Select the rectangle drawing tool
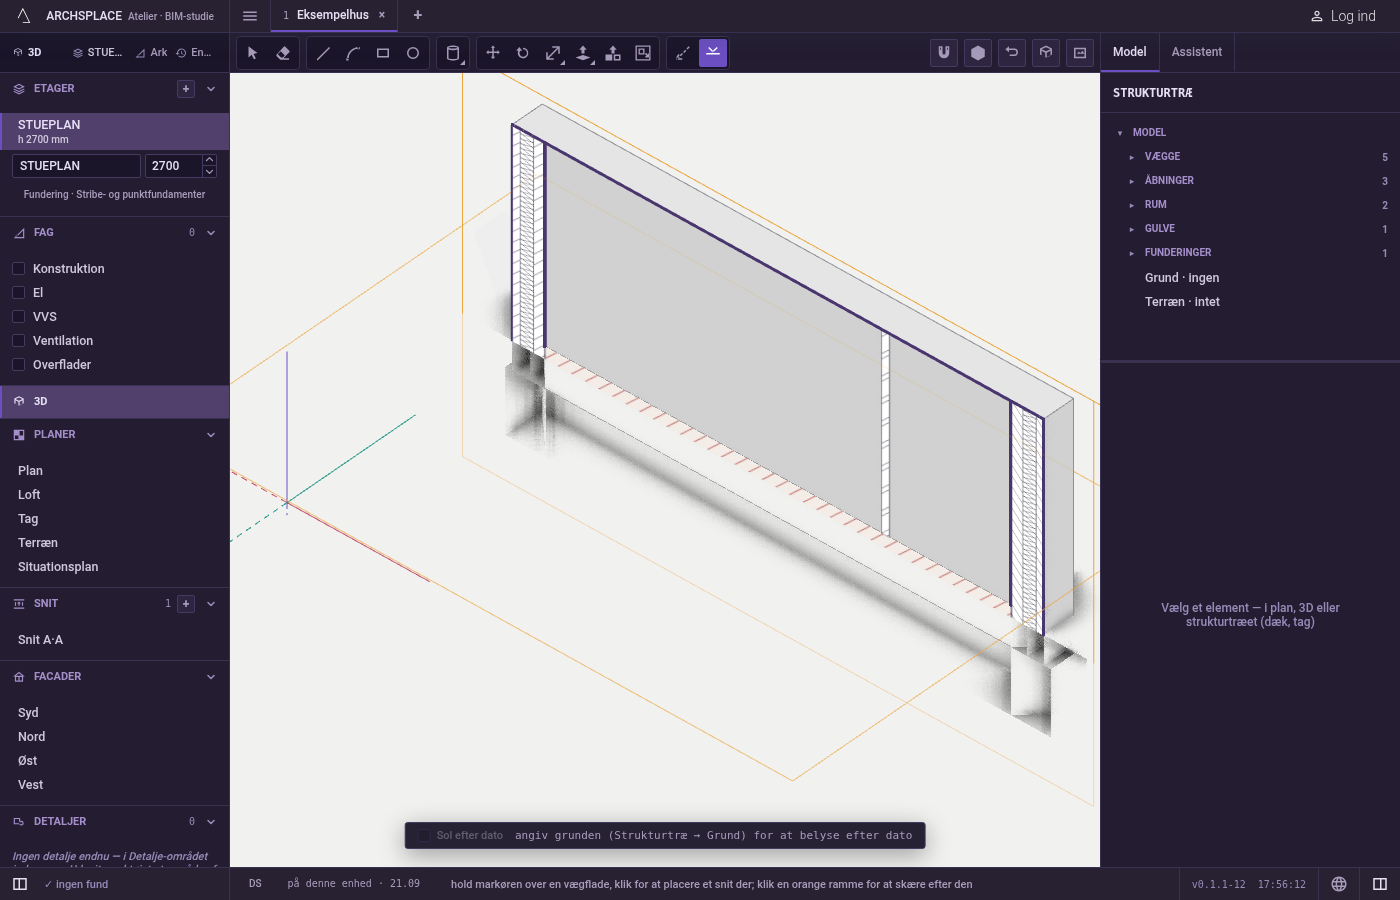 click(x=383, y=53)
